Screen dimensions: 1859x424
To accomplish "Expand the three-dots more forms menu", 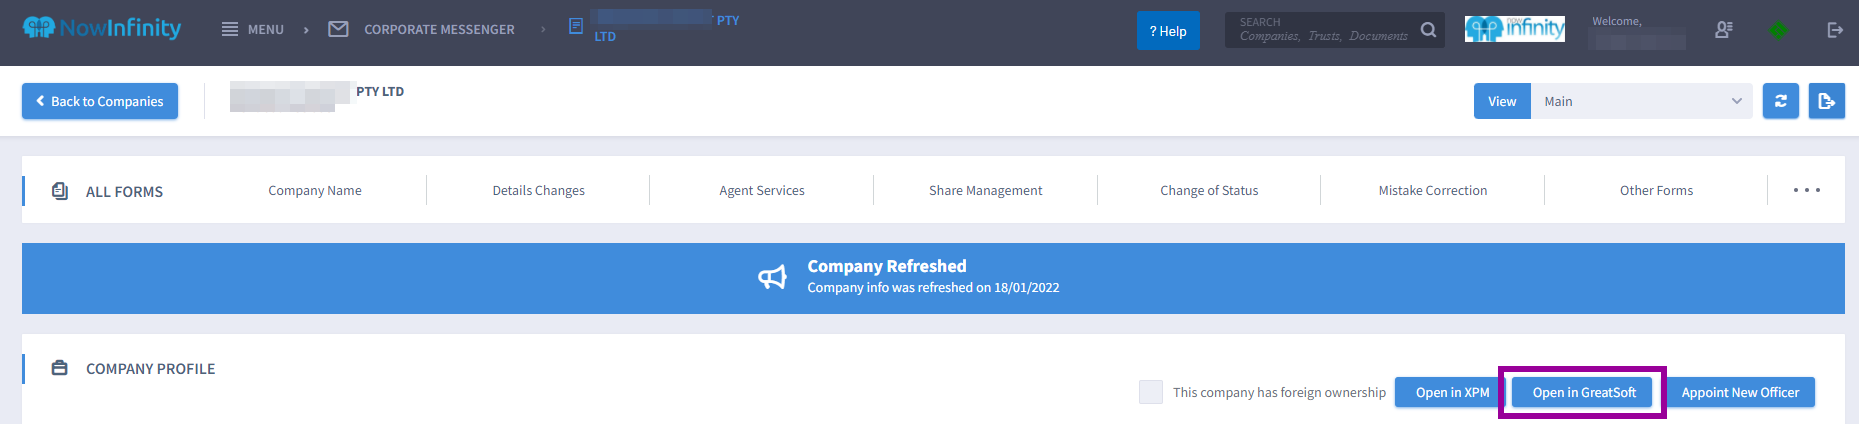I will [1807, 190].
